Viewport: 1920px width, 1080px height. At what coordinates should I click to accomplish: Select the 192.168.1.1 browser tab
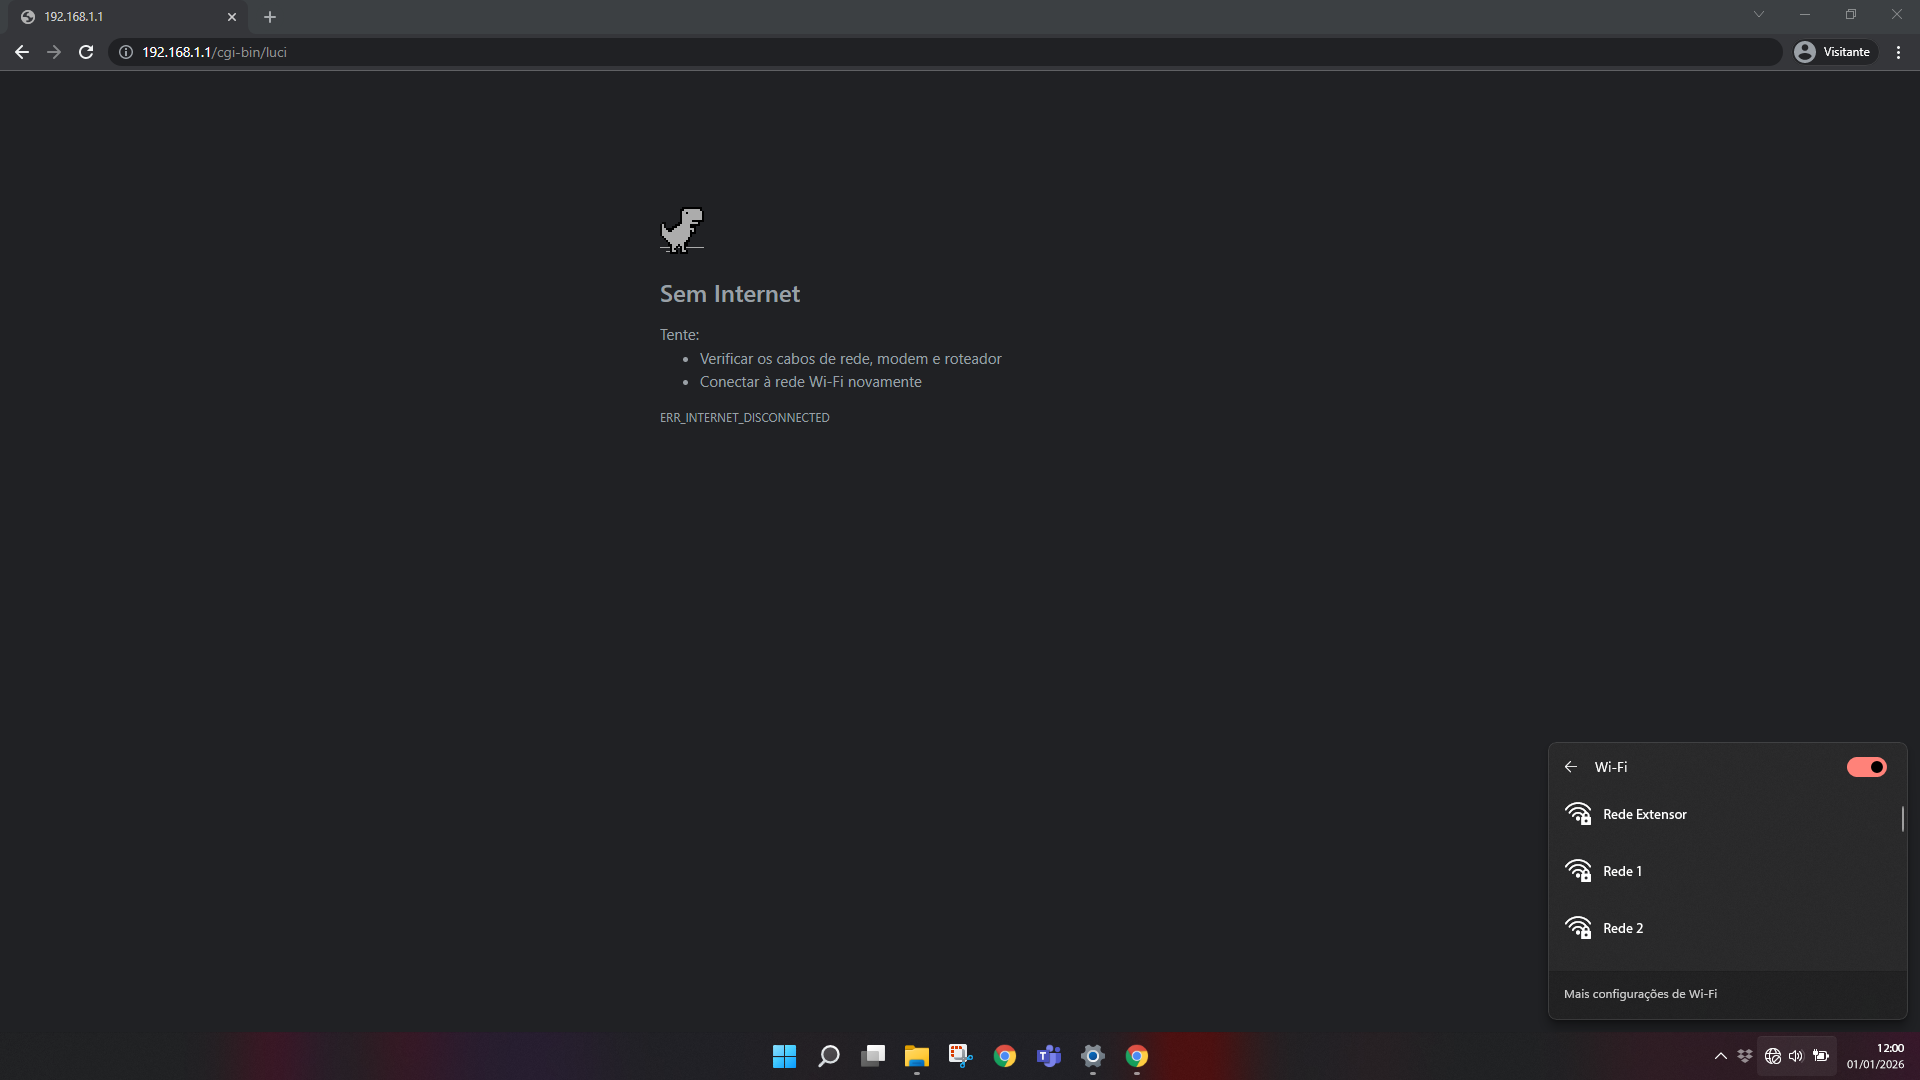tap(120, 17)
